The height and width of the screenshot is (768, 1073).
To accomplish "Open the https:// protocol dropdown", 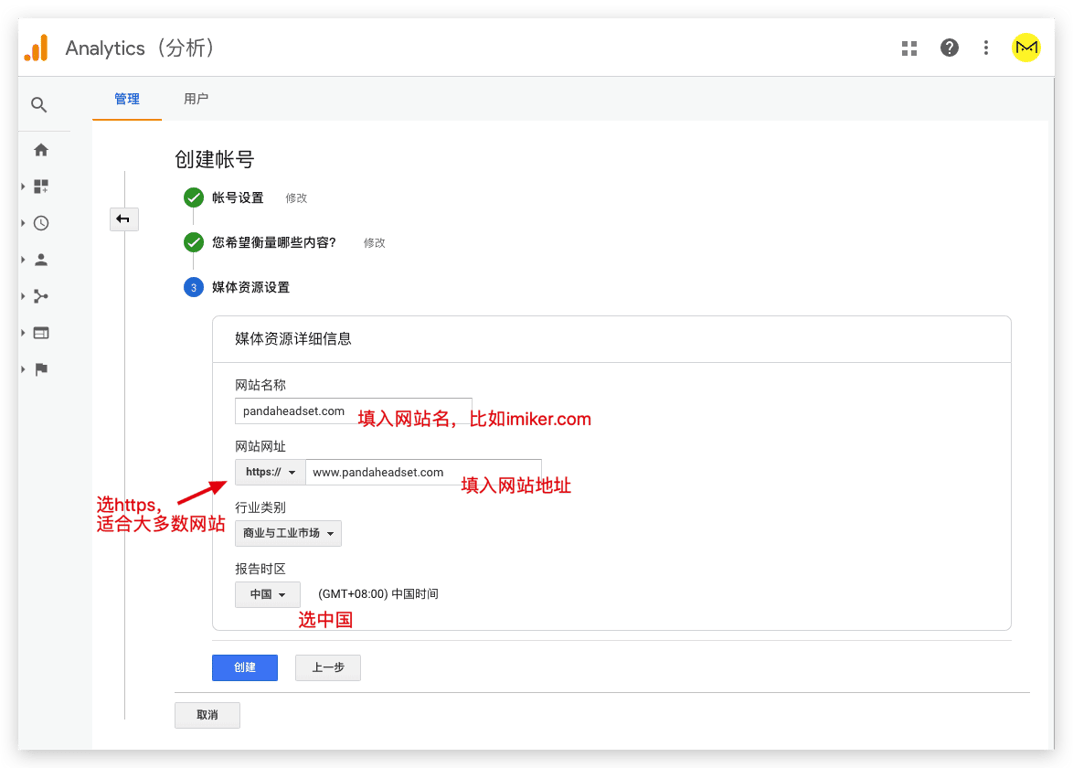I will [270, 473].
